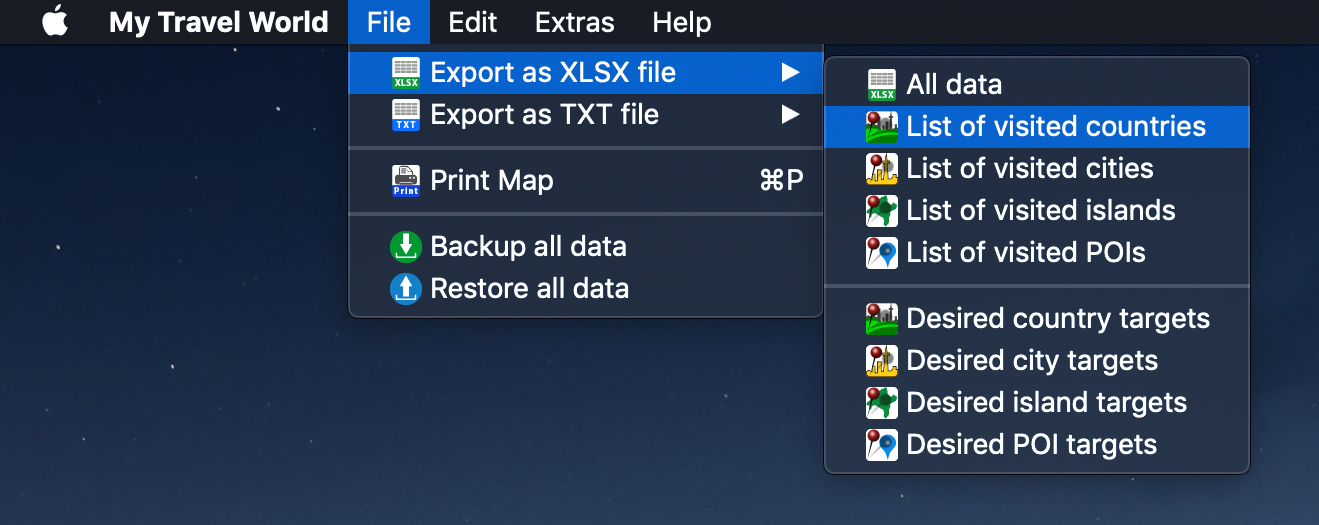Click the city pin icon for visited cities
This screenshot has width=1319, height=525.
(x=882, y=169)
